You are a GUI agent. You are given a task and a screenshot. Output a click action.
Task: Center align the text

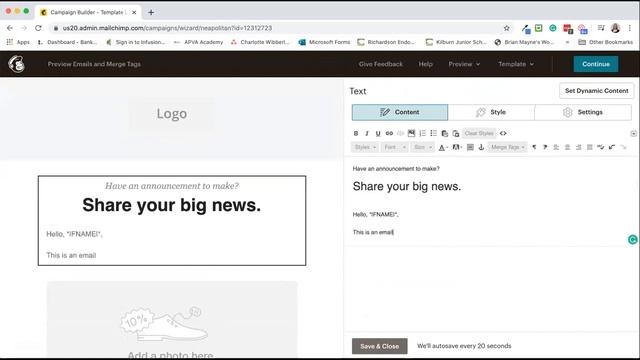pos(567,147)
